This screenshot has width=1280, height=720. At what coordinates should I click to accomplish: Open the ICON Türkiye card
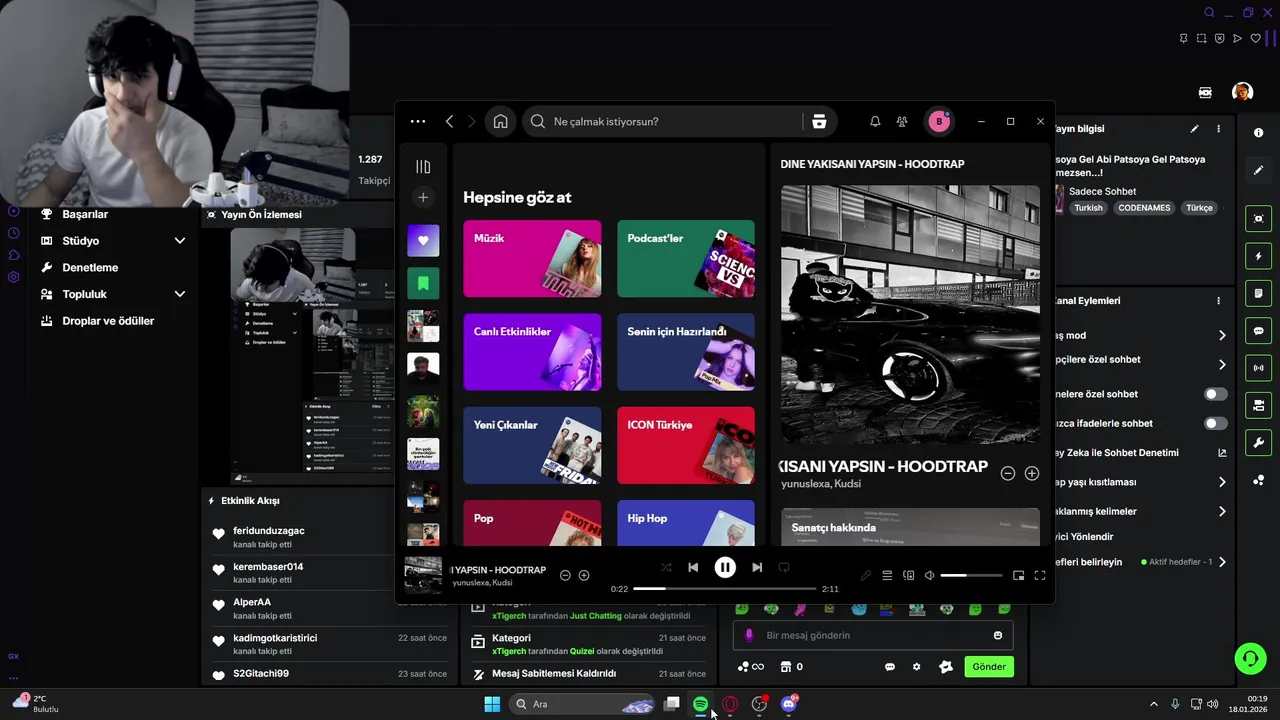tap(686, 445)
